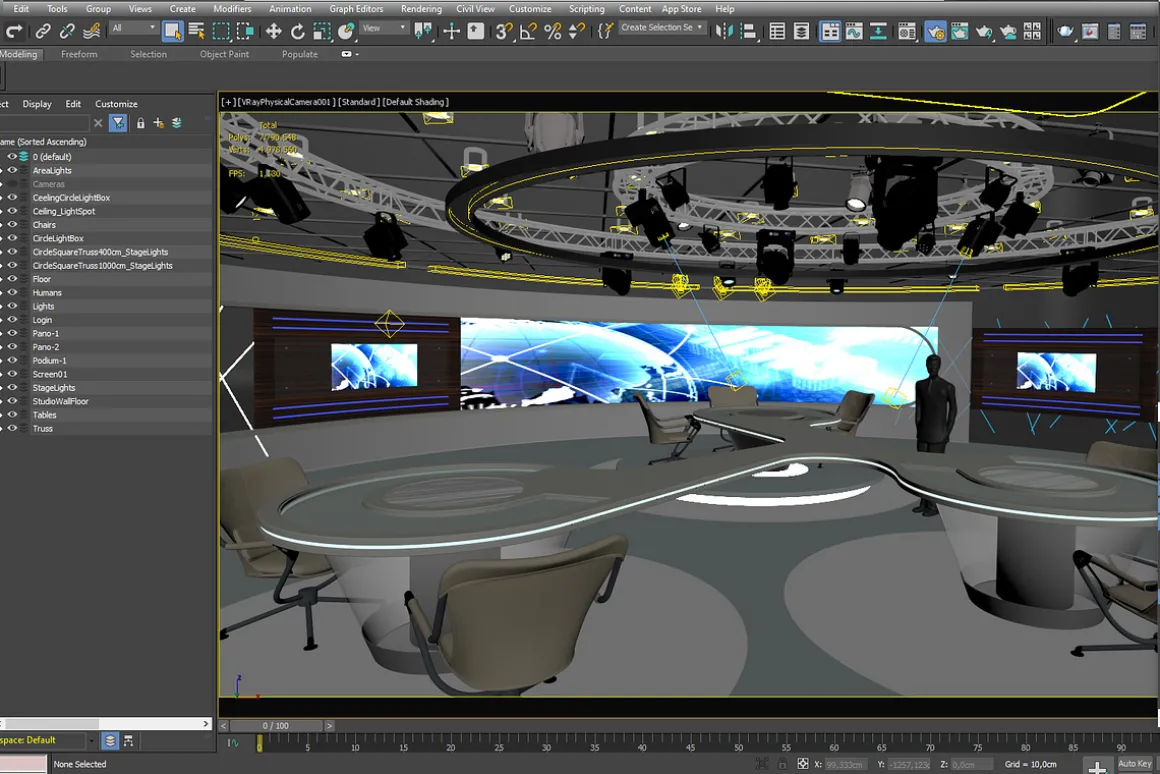This screenshot has width=1160, height=774.
Task: Click the Redo arrow icon
Action: click(13, 31)
